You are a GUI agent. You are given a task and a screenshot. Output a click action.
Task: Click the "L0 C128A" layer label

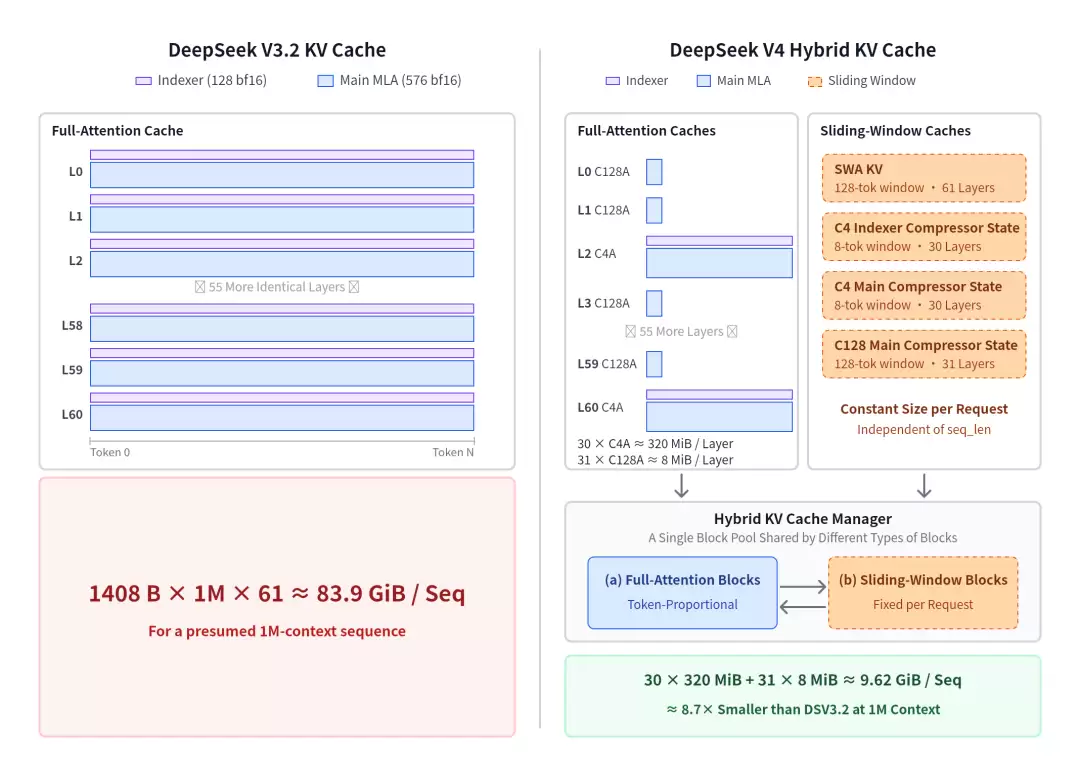coord(603,172)
